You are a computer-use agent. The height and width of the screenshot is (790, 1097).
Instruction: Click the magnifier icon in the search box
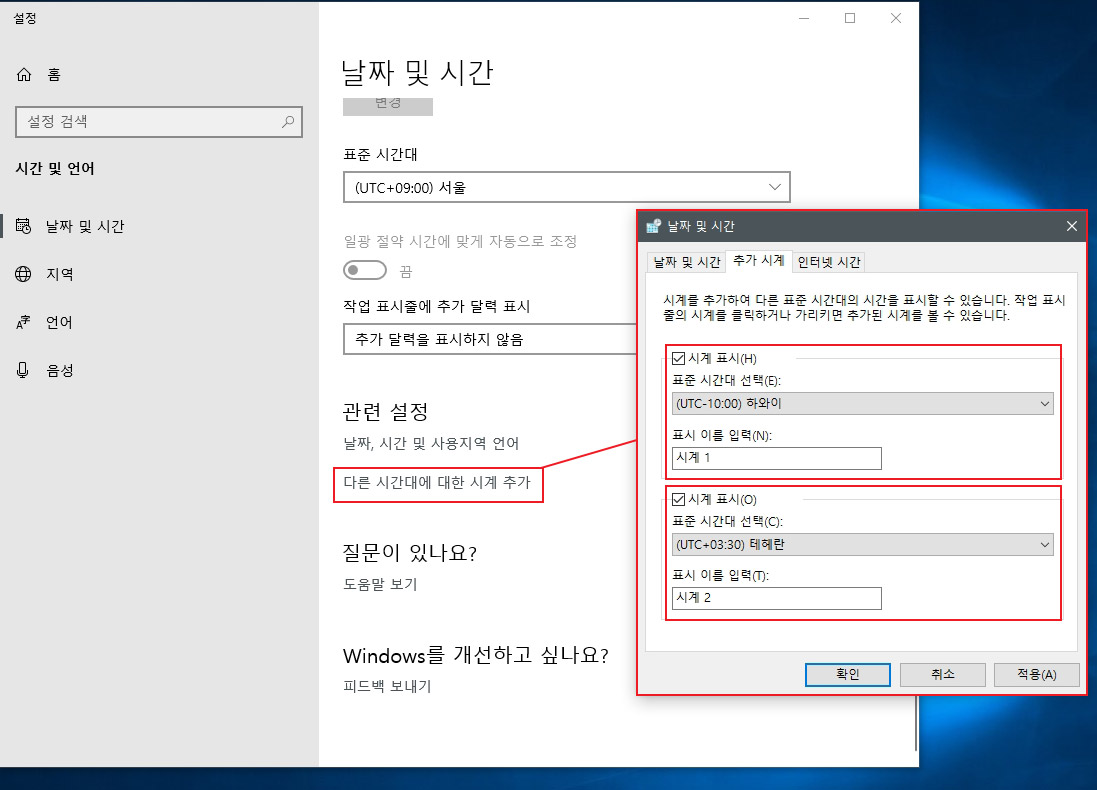(x=289, y=122)
